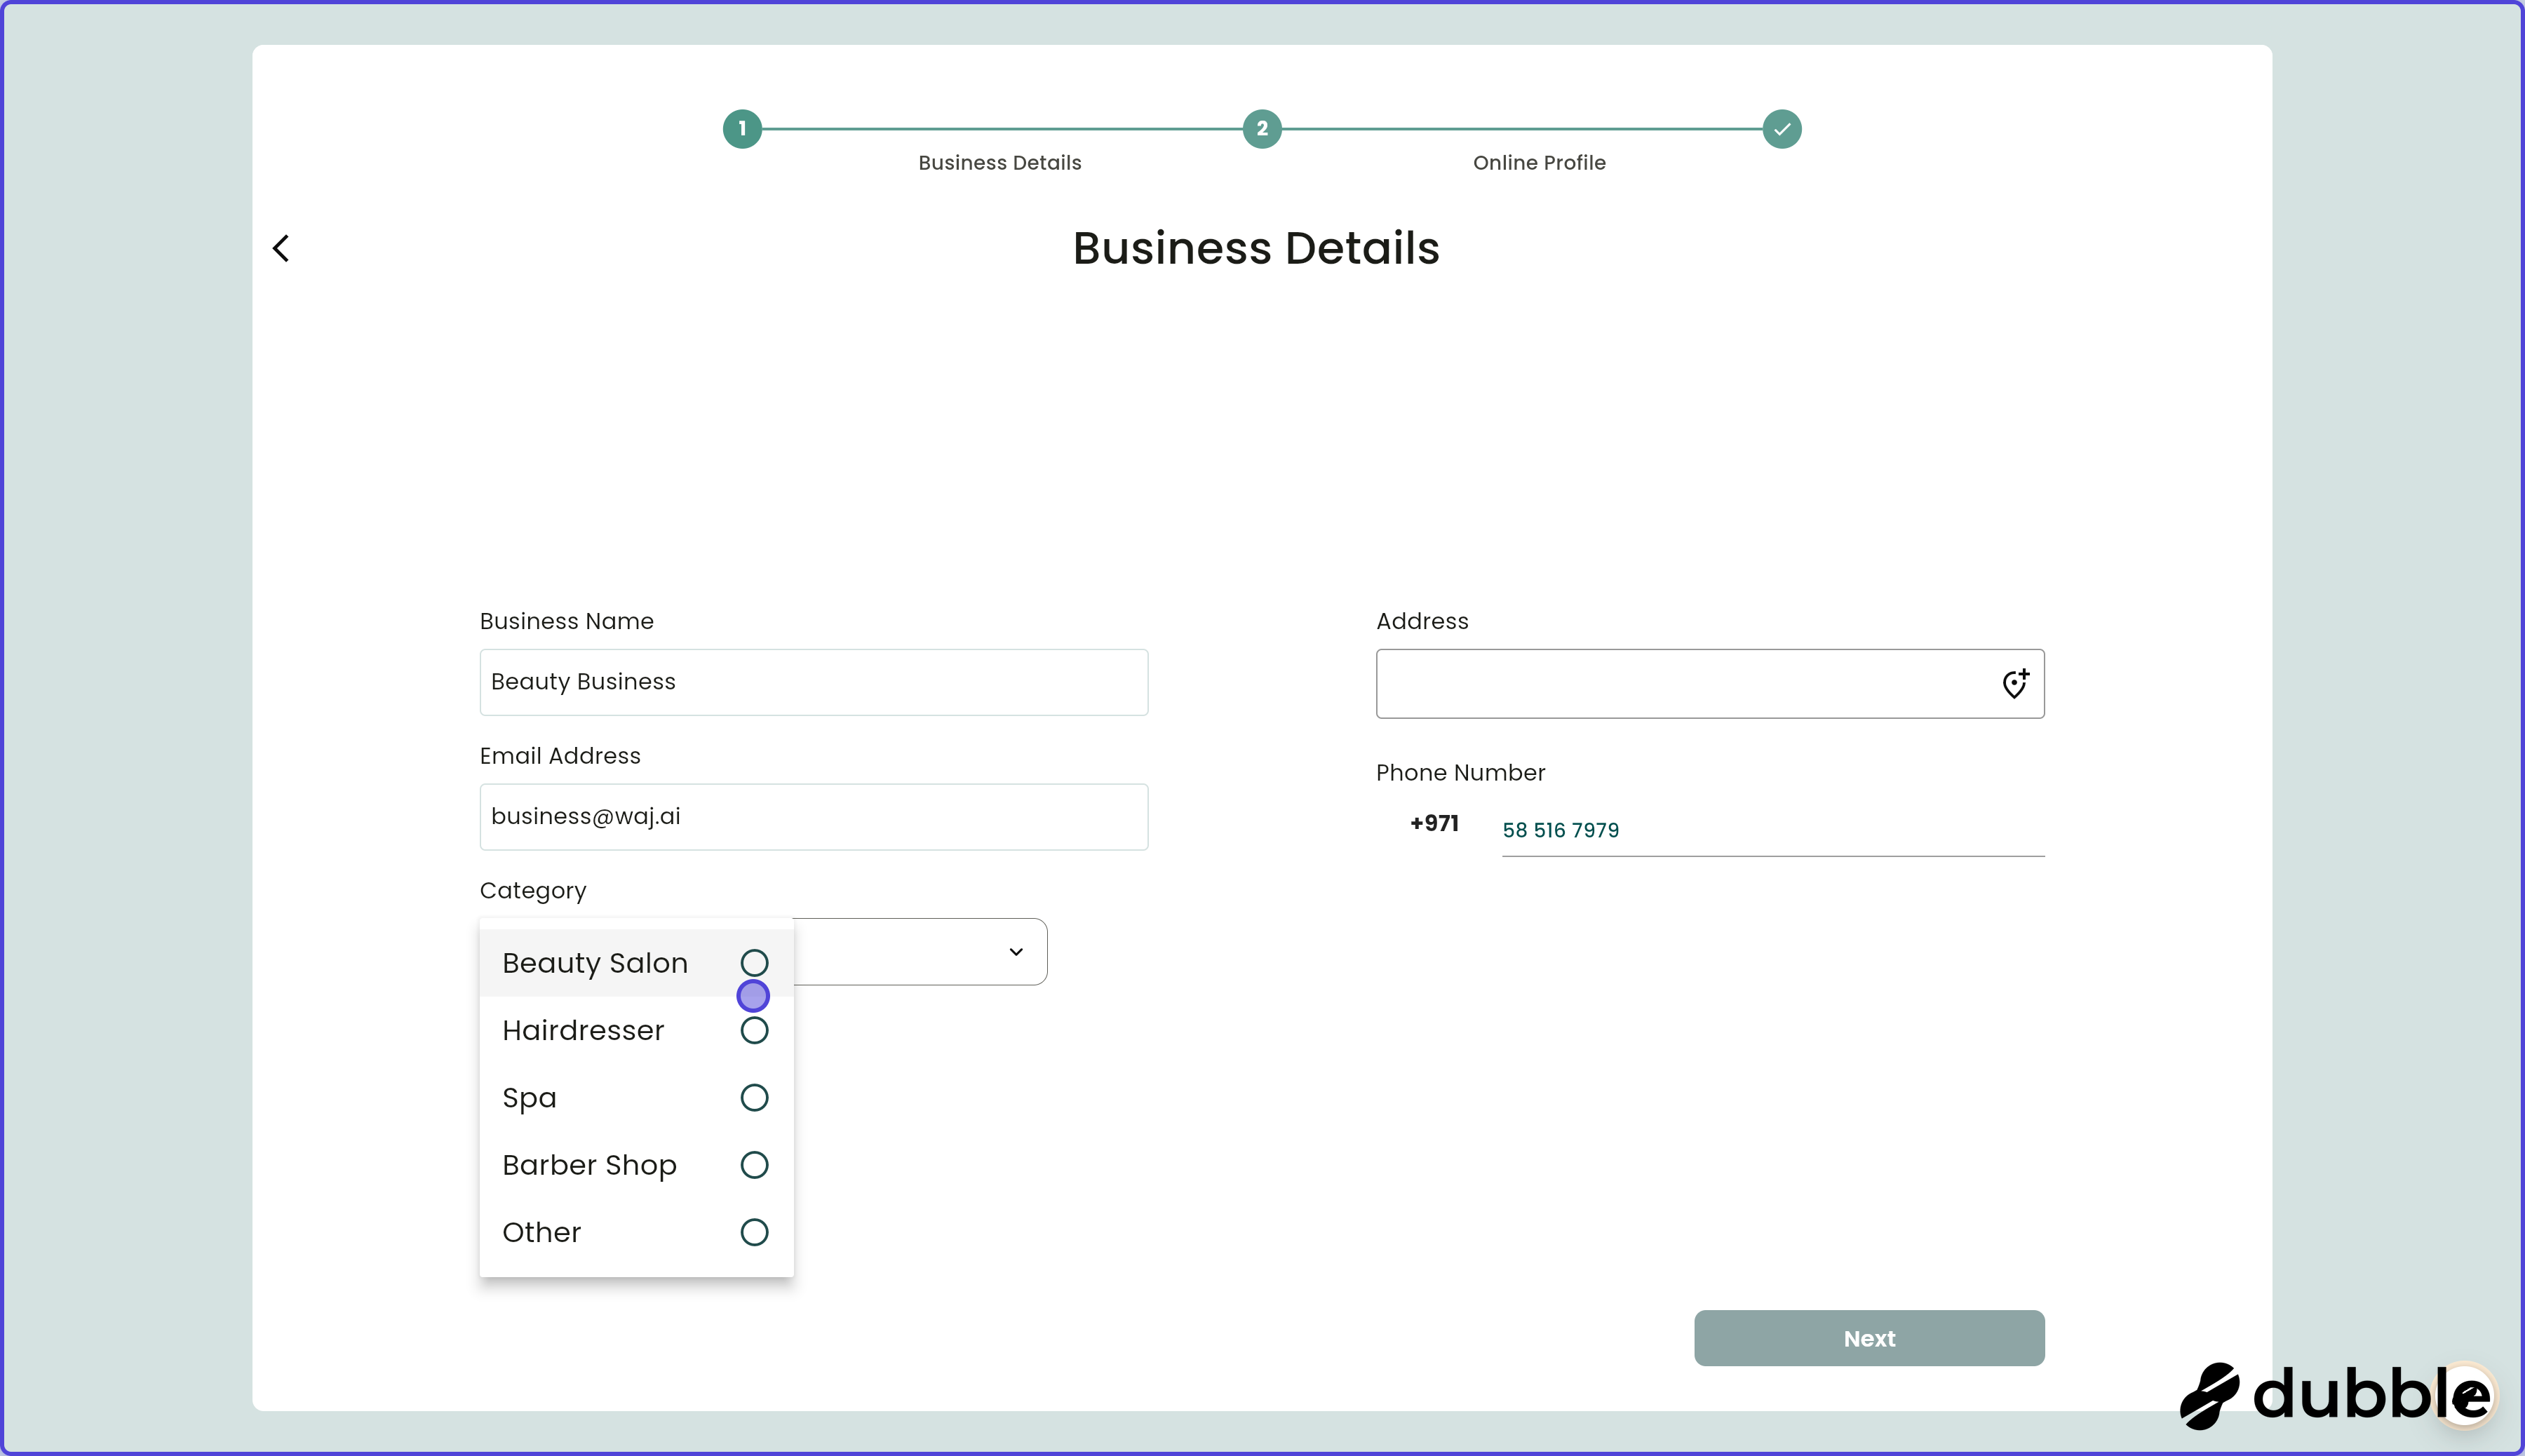Screen dimensions: 2525x1456
Task: Open the Category dropdown chevron
Action: coord(1015,950)
